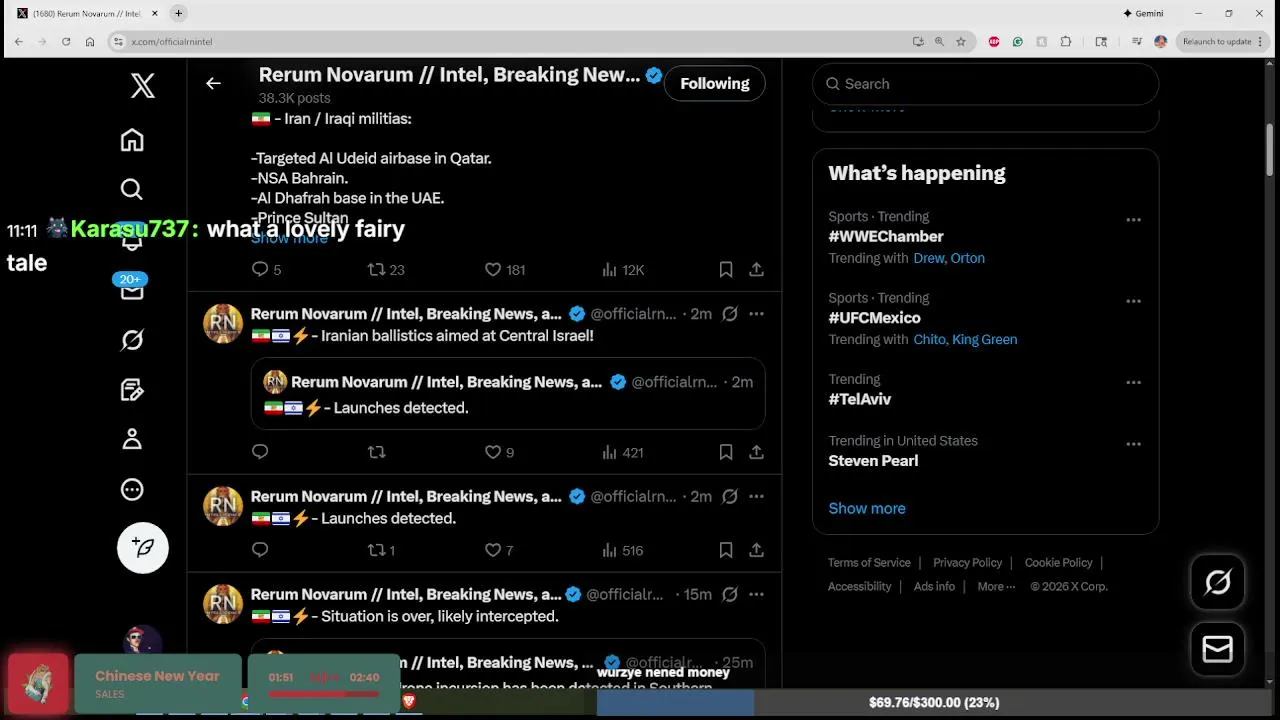Bookmark the Iran / Iraqi militias post
Screen dimensions: 1280x720
click(x=726, y=269)
